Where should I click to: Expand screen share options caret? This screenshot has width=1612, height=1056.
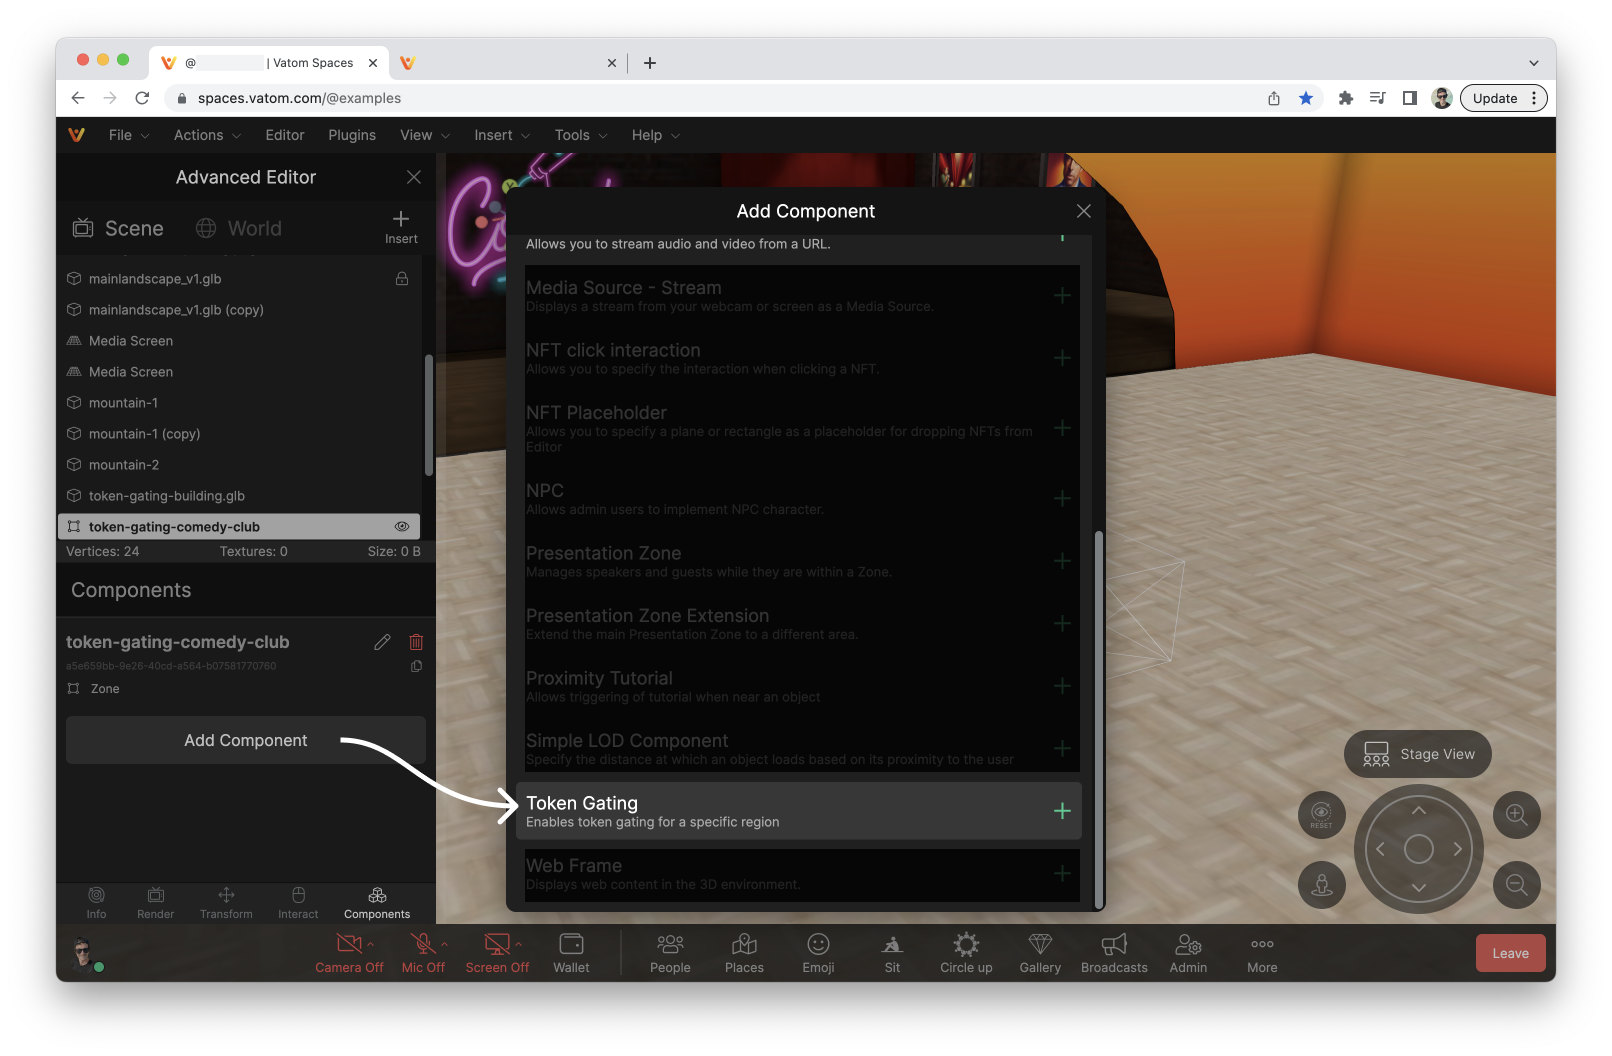[x=518, y=944]
